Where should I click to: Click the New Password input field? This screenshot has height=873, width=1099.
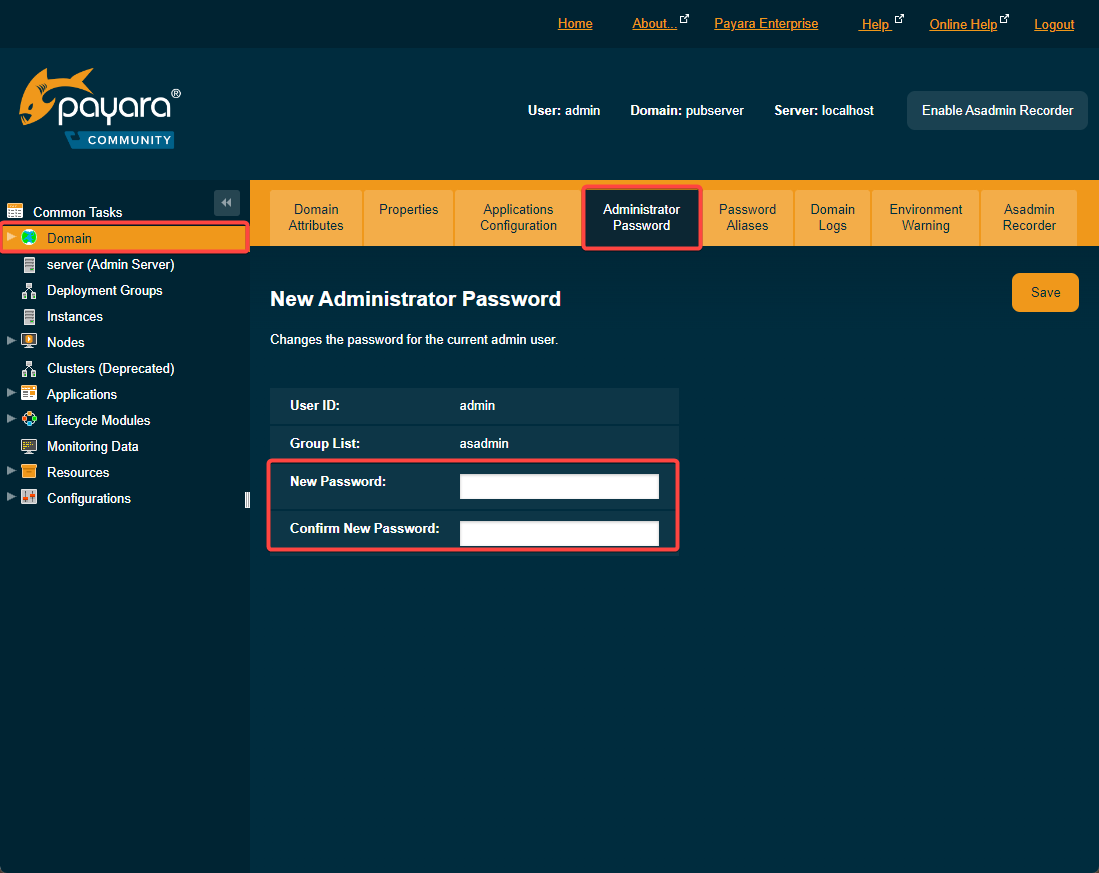[559, 487]
